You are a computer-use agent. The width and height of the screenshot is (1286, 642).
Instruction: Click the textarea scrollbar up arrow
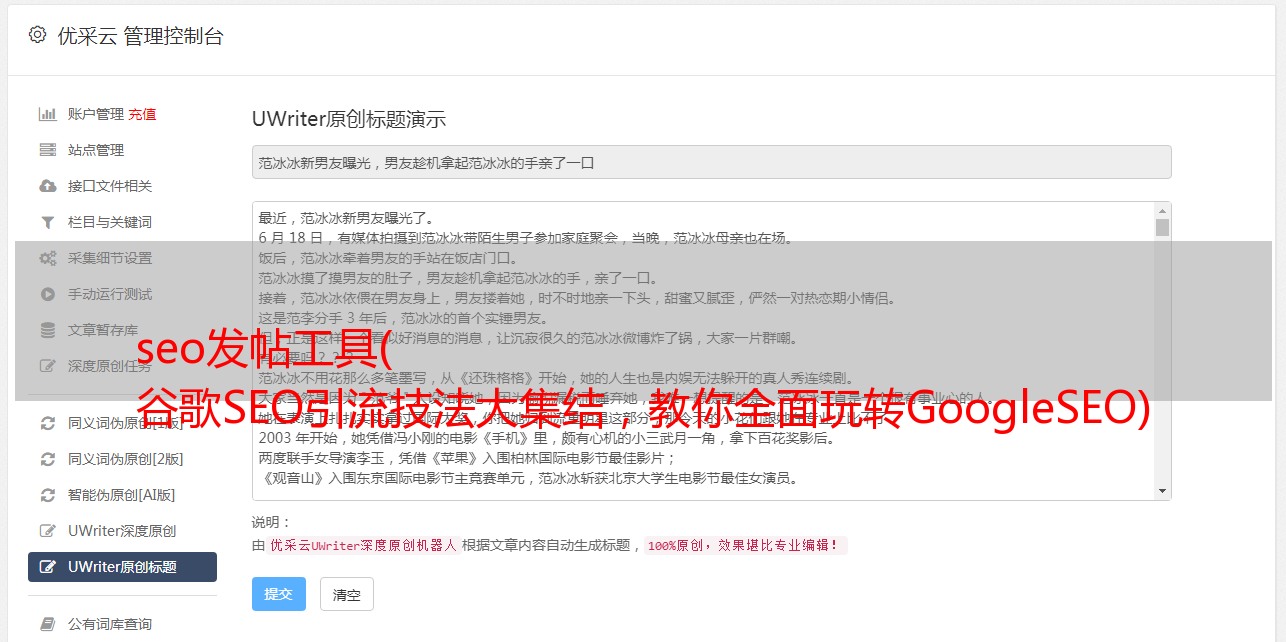point(1162,211)
